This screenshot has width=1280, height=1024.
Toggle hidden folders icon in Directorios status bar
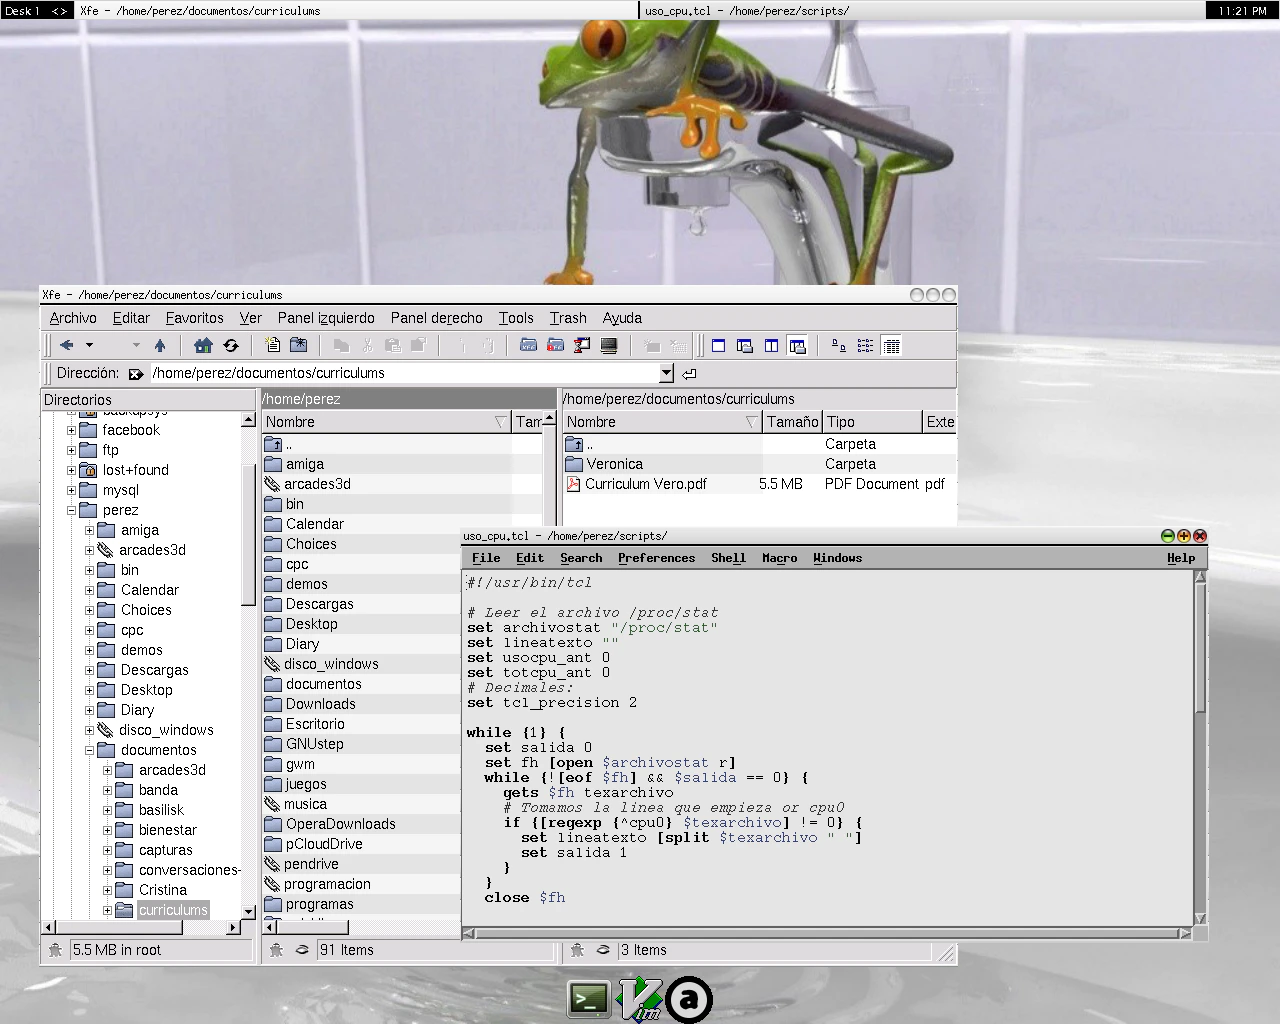pyautogui.click(x=55, y=950)
